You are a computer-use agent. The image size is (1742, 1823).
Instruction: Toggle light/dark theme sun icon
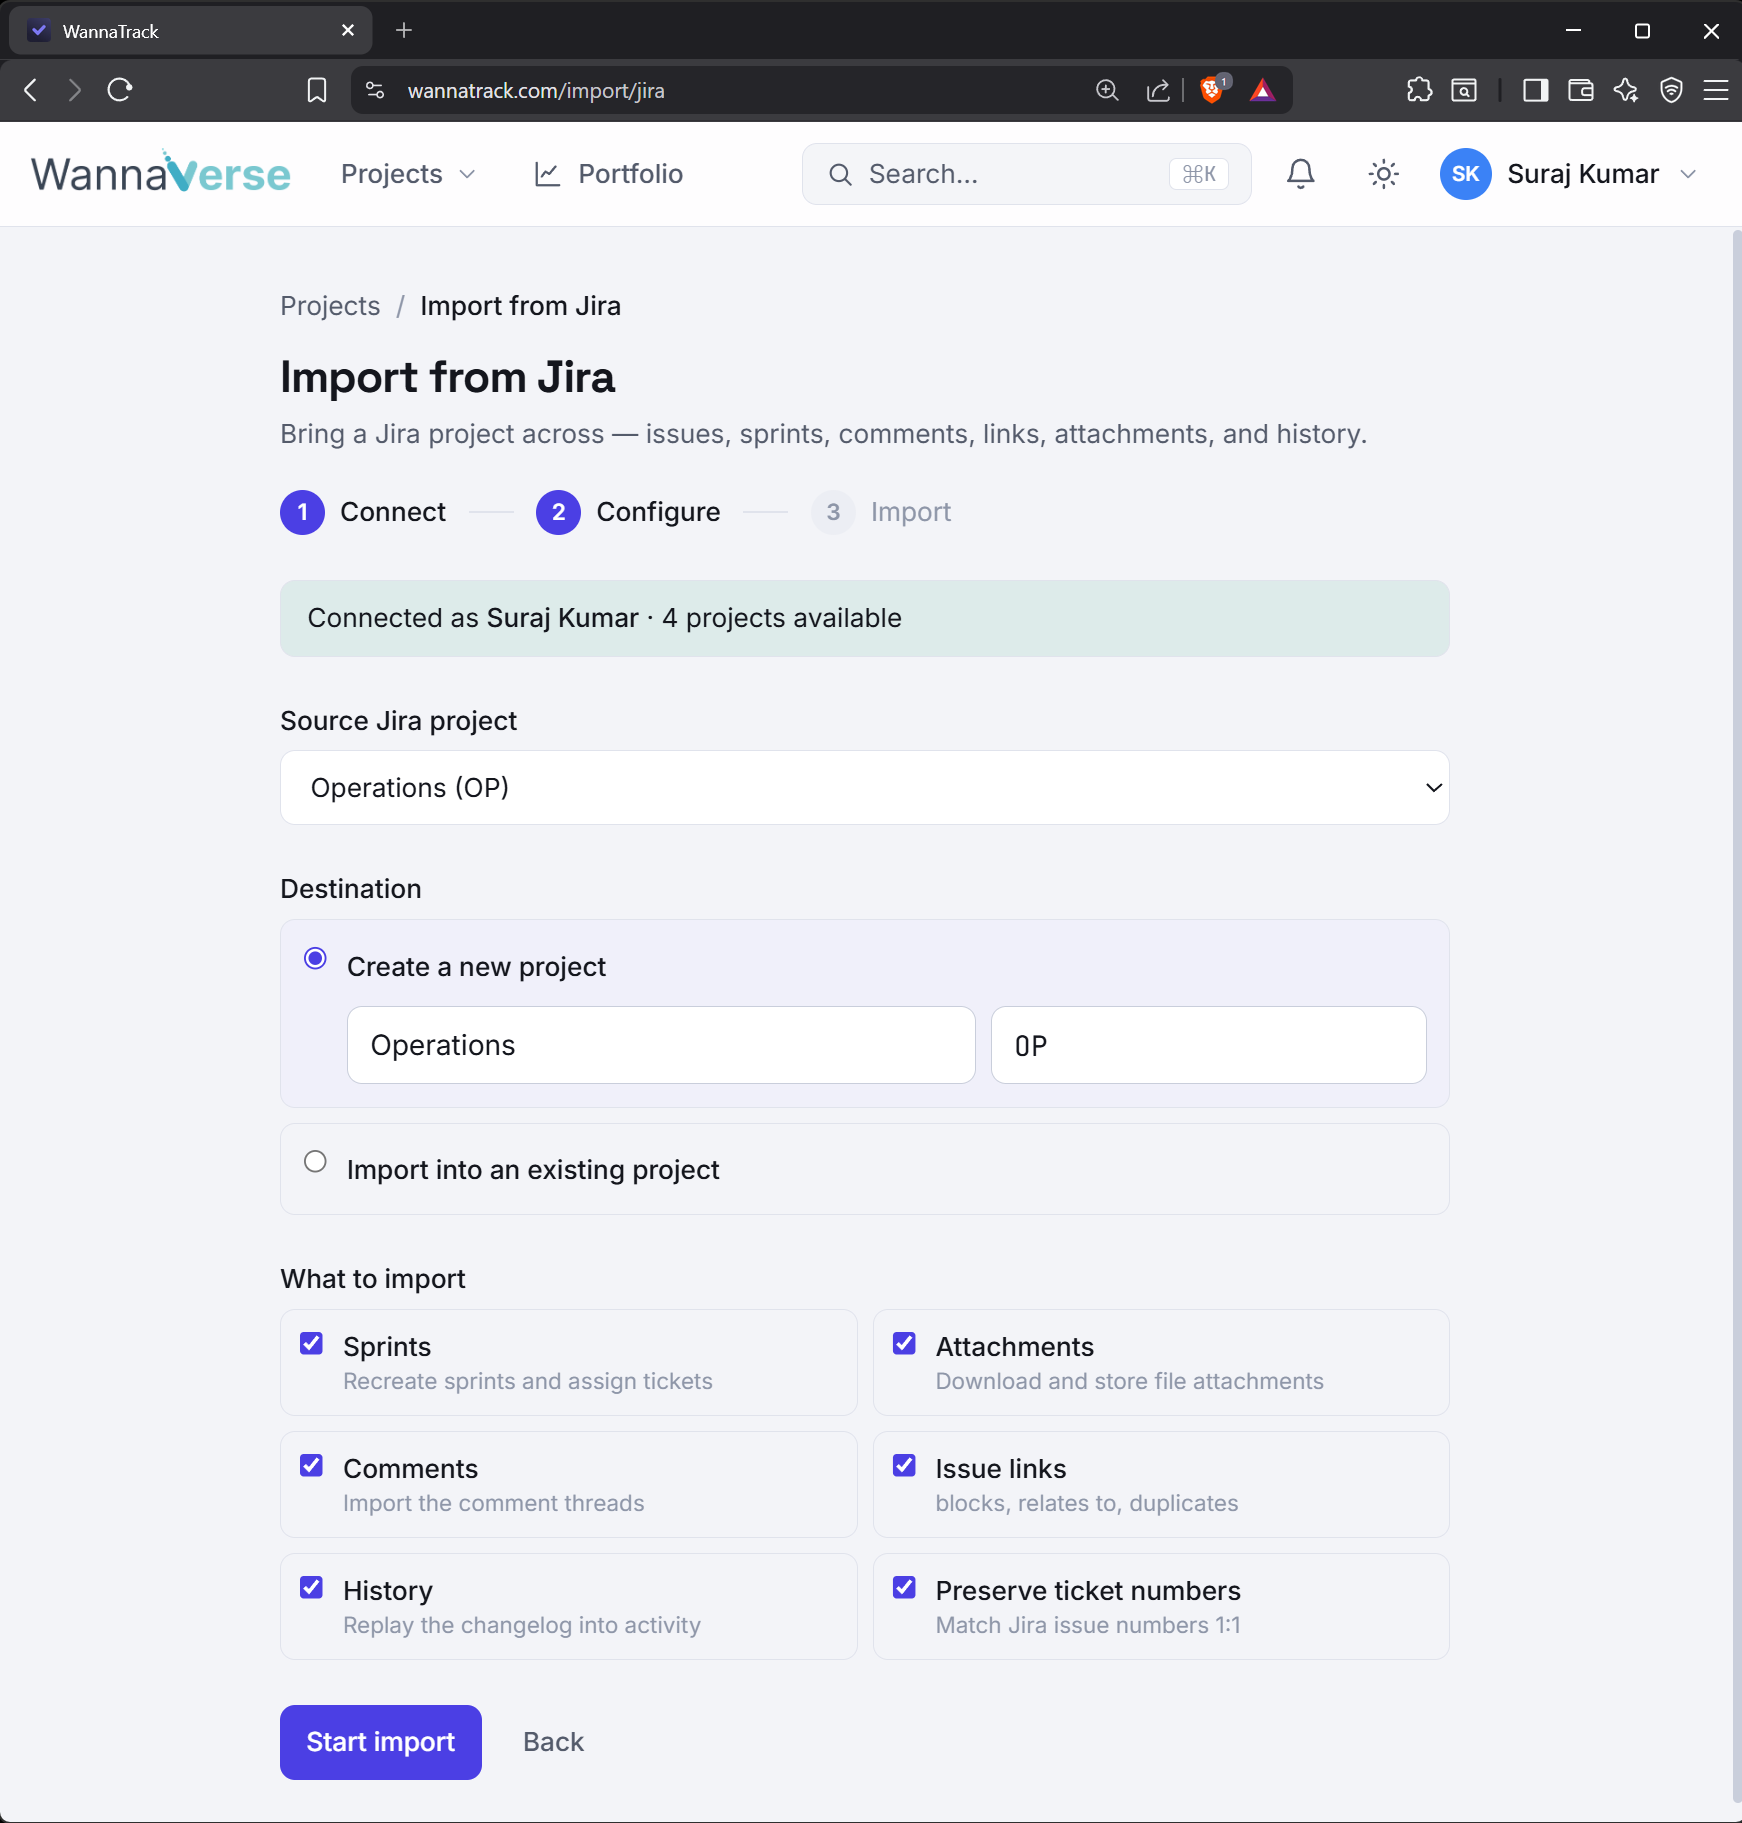pyautogui.click(x=1383, y=174)
